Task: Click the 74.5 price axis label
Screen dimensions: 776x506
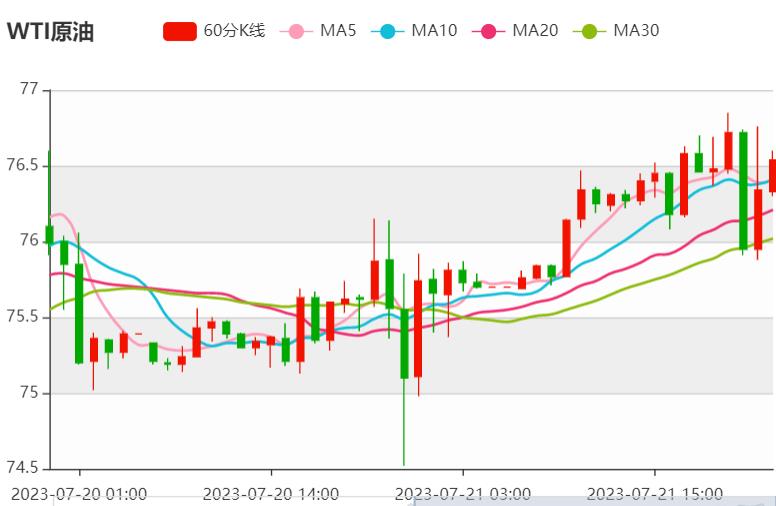Action: [x=26, y=469]
